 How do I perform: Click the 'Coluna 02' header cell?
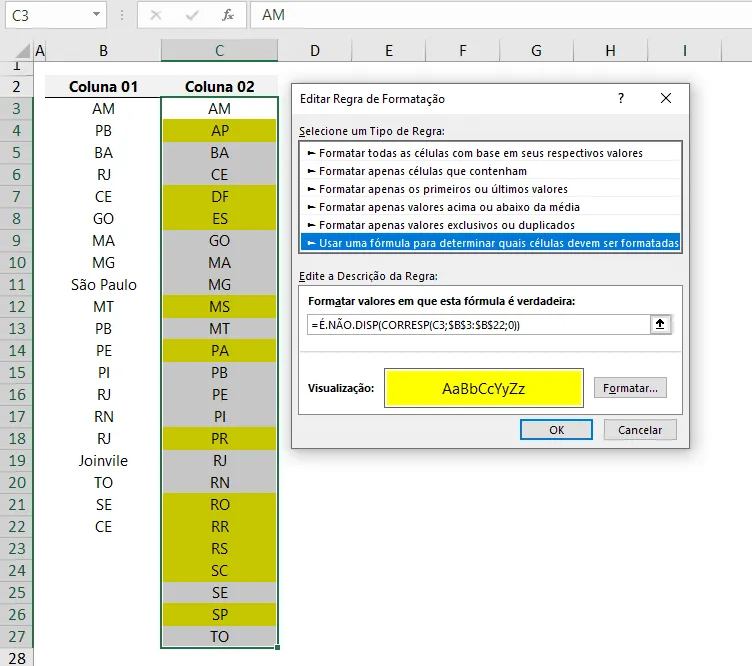coord(219,87)
